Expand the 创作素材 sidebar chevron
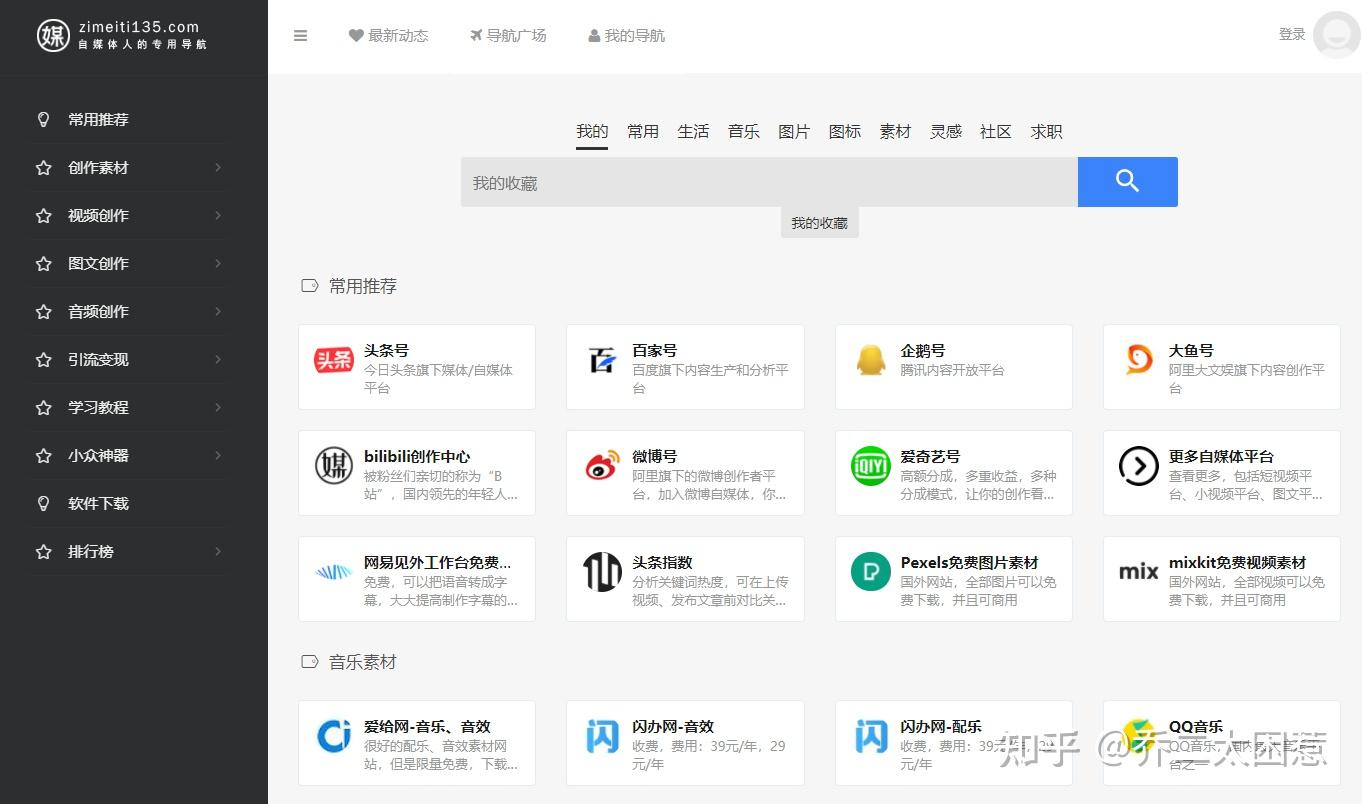 [217, 167]
